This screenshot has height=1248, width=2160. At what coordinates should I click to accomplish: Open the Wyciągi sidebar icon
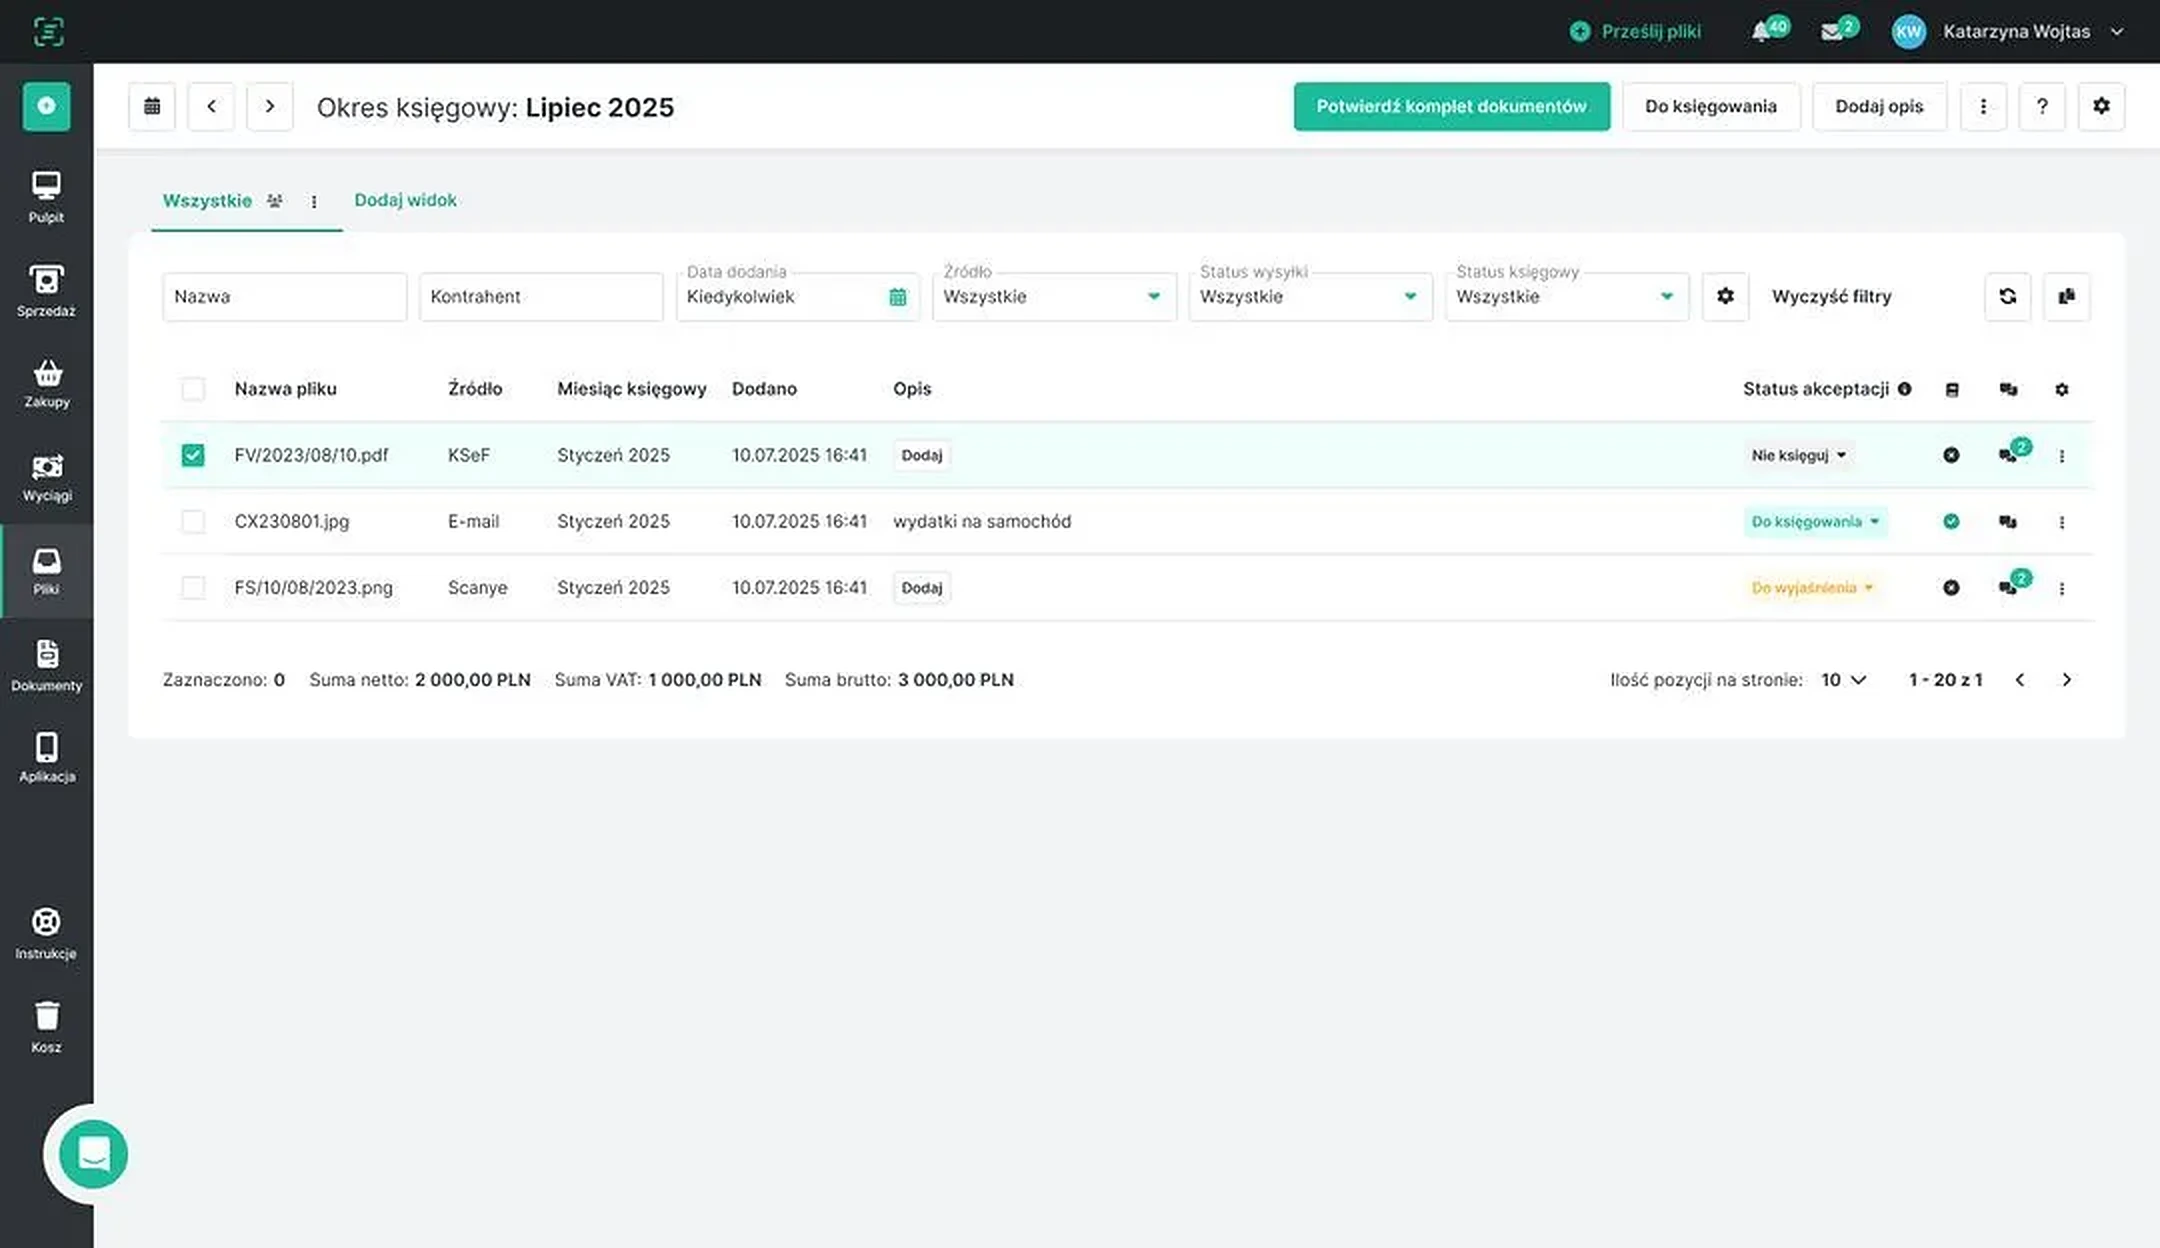click(x=46, y=478)
